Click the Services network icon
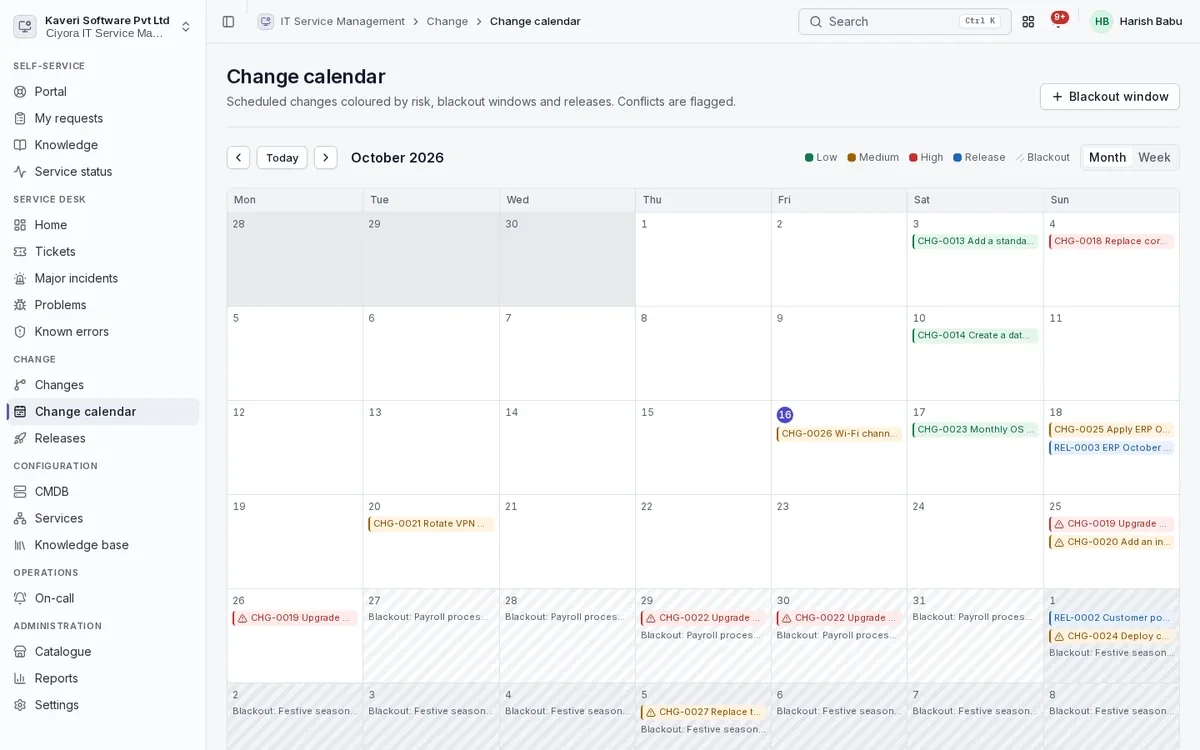The image size is (1200, 750). pos(20,518)
